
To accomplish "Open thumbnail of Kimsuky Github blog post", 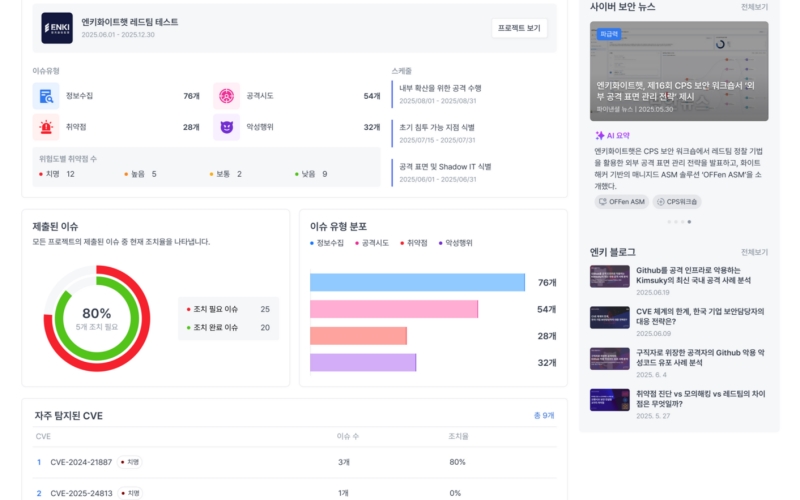I will [x=610, y=277].
